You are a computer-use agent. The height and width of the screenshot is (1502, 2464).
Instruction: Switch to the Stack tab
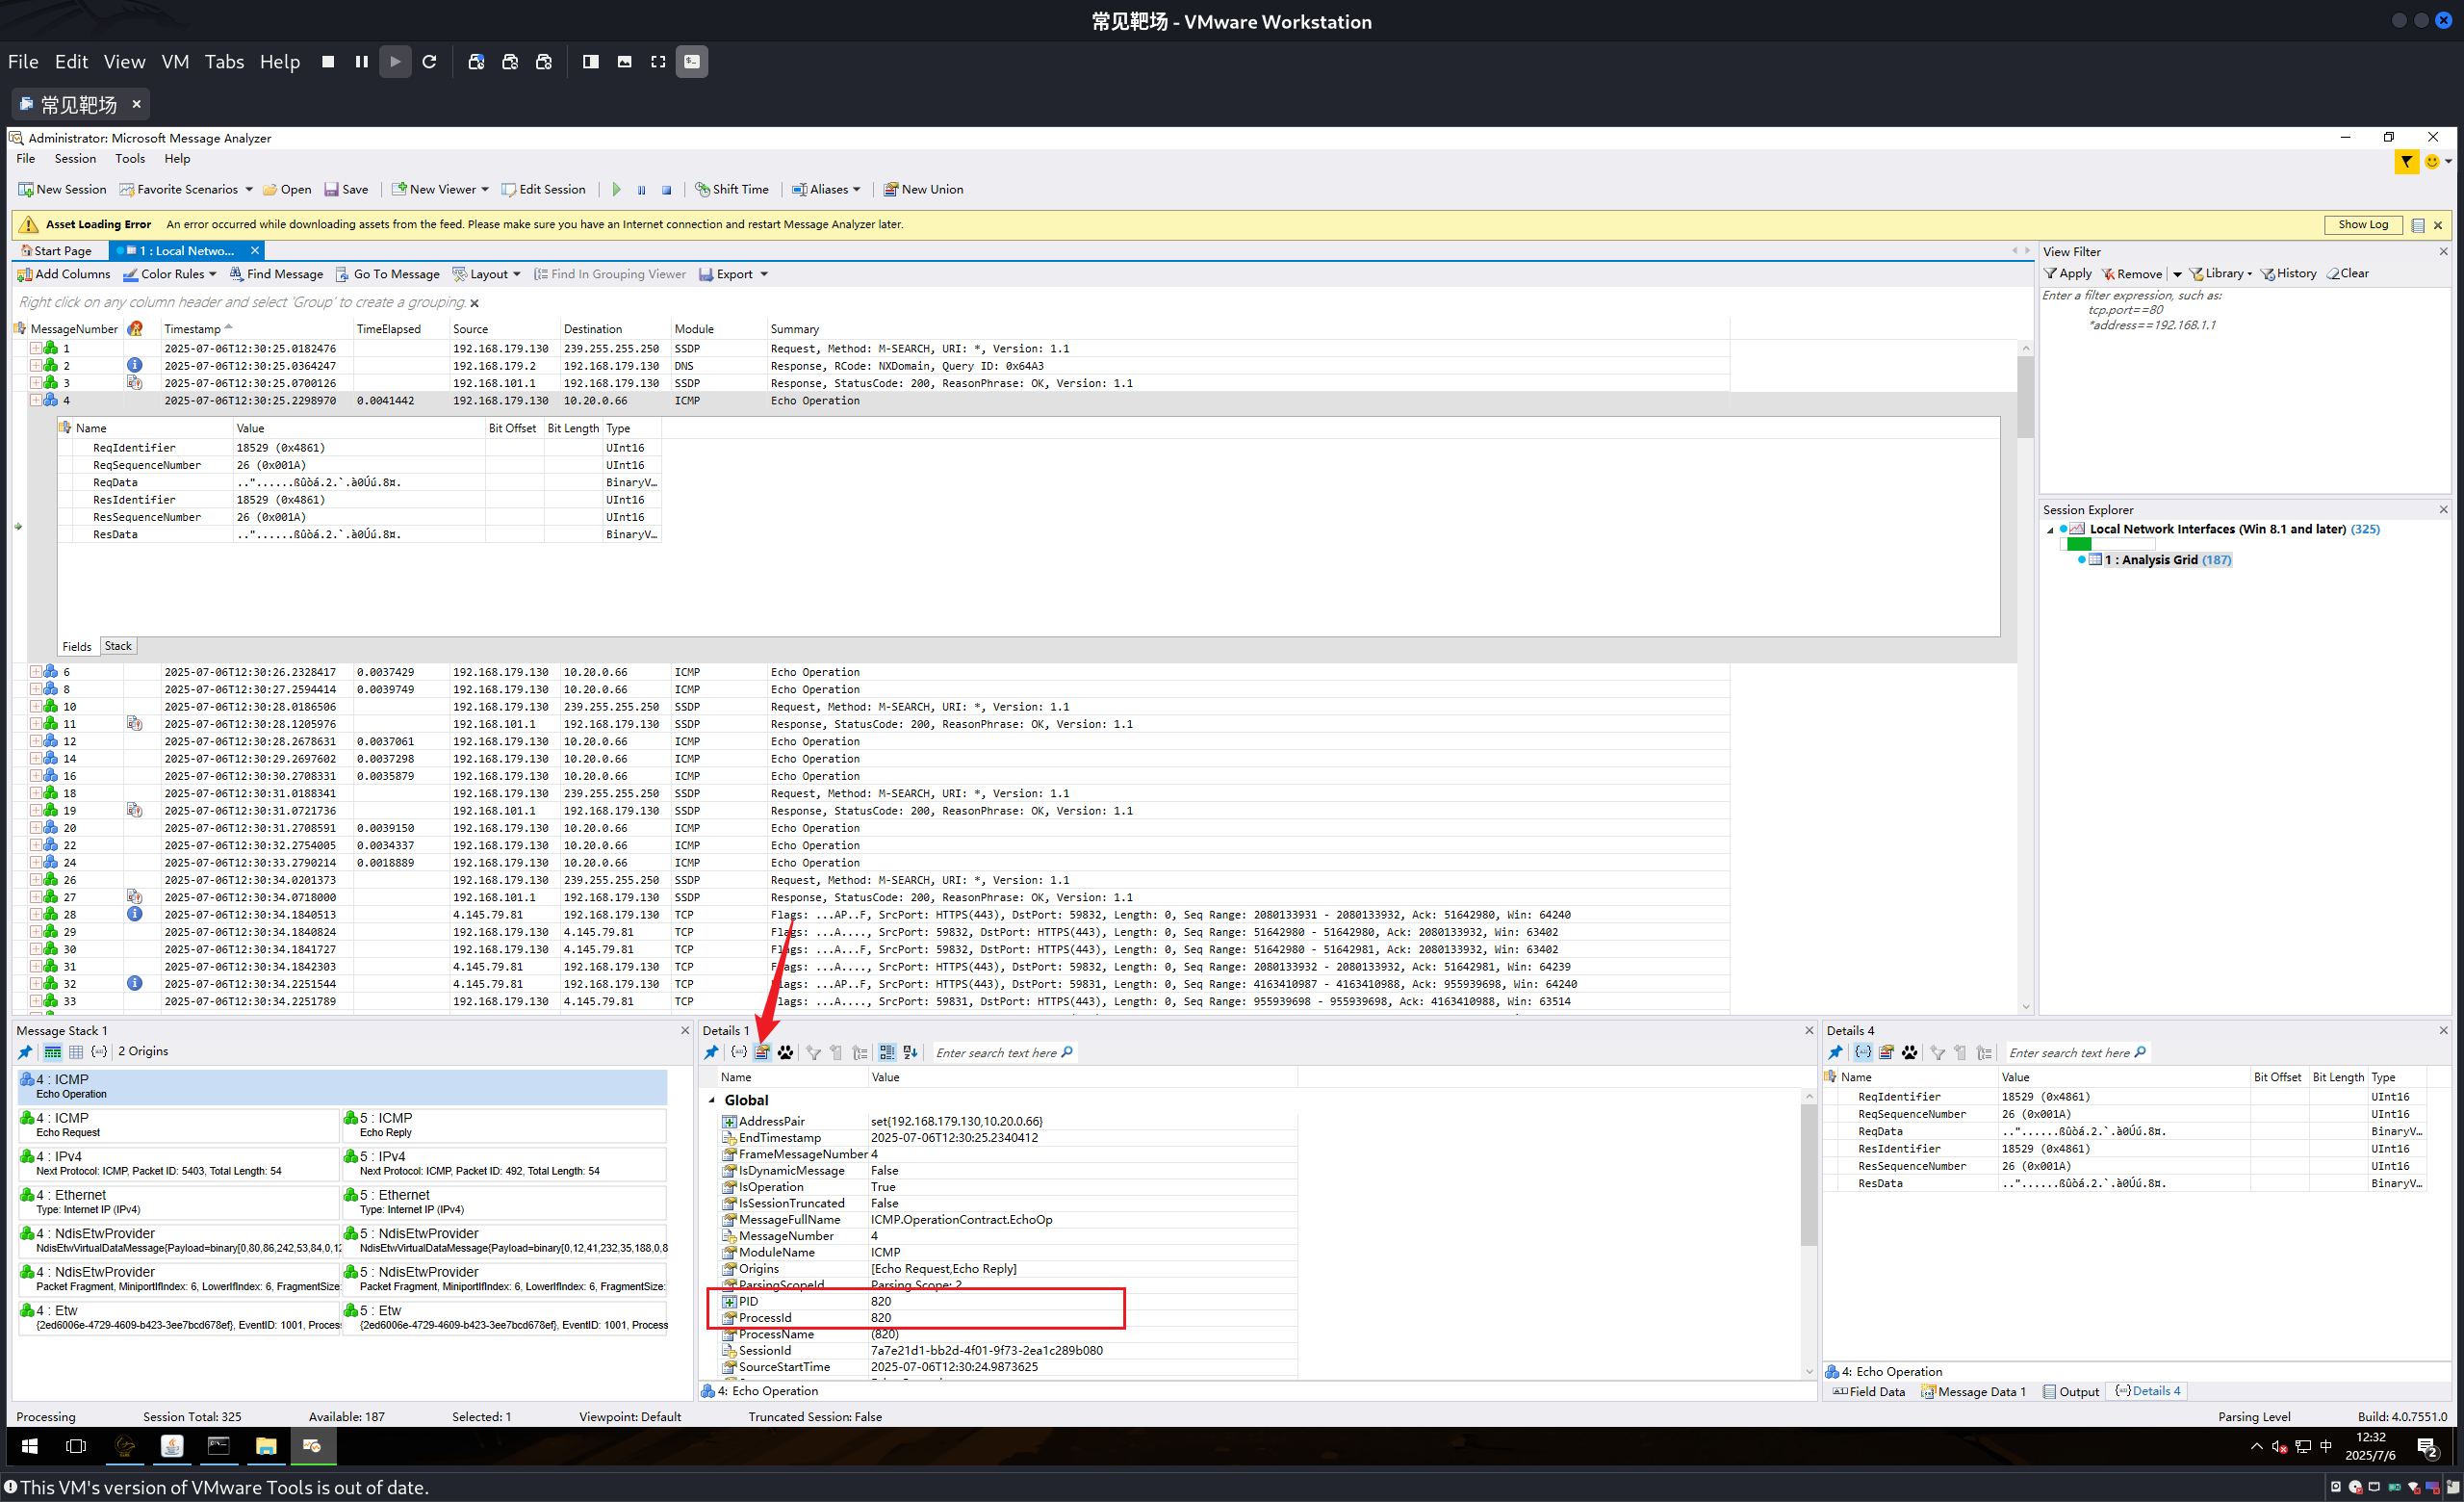118,646
